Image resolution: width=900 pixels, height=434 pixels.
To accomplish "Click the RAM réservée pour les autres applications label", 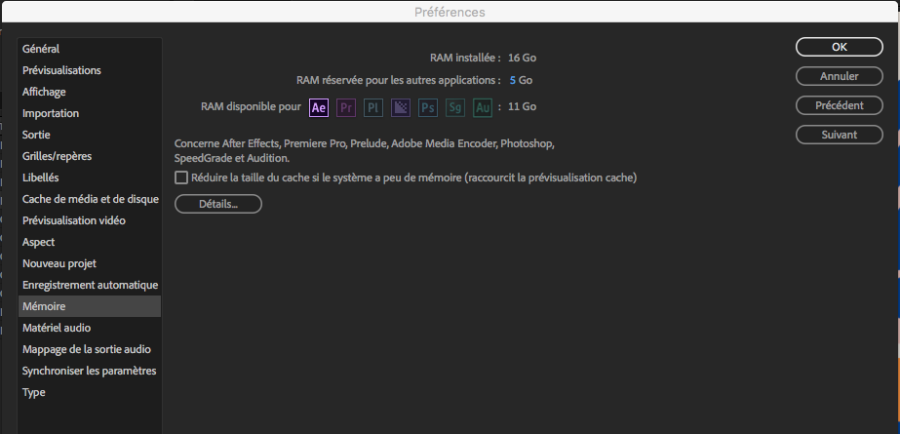I will [x=398, y=80].
